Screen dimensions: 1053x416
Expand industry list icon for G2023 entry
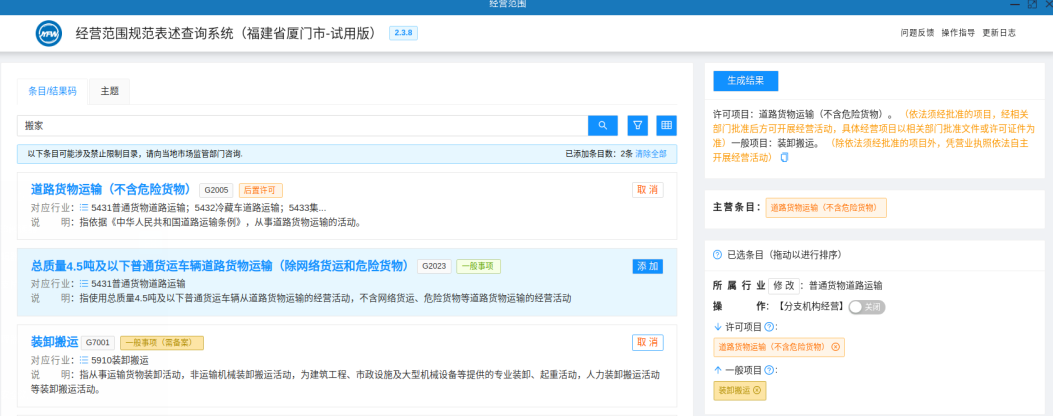click(x=84, y=283)
